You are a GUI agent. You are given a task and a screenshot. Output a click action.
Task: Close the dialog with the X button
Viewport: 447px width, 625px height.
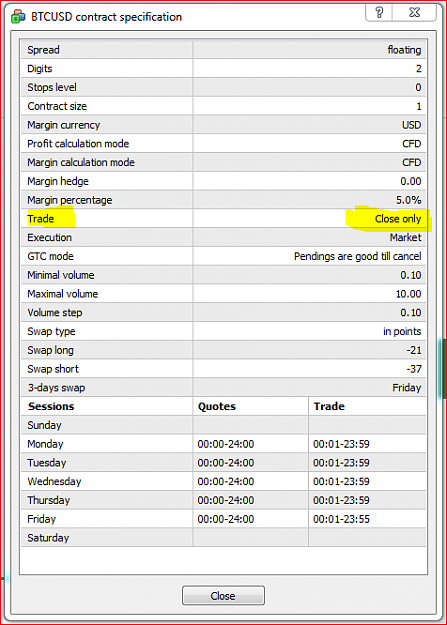pos(414,12)
